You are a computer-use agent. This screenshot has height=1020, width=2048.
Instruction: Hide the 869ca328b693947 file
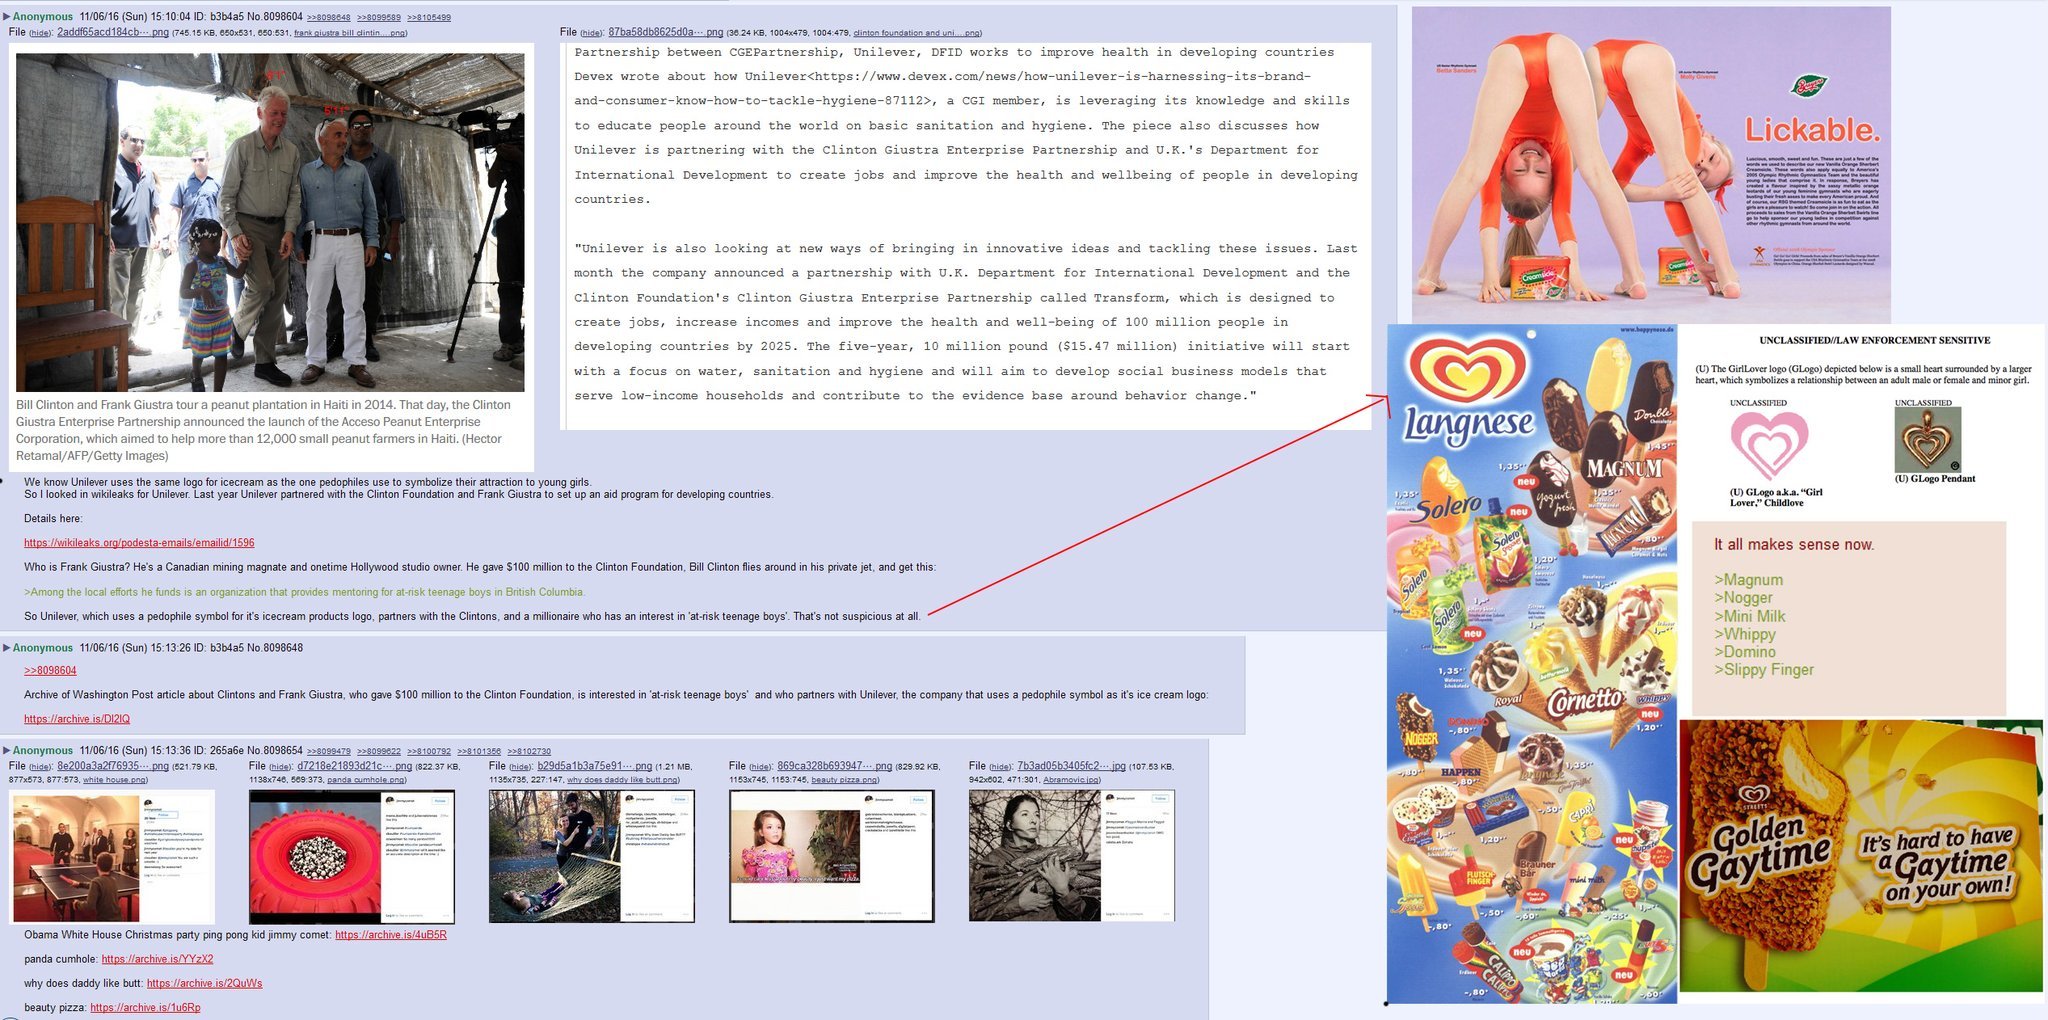760,767
